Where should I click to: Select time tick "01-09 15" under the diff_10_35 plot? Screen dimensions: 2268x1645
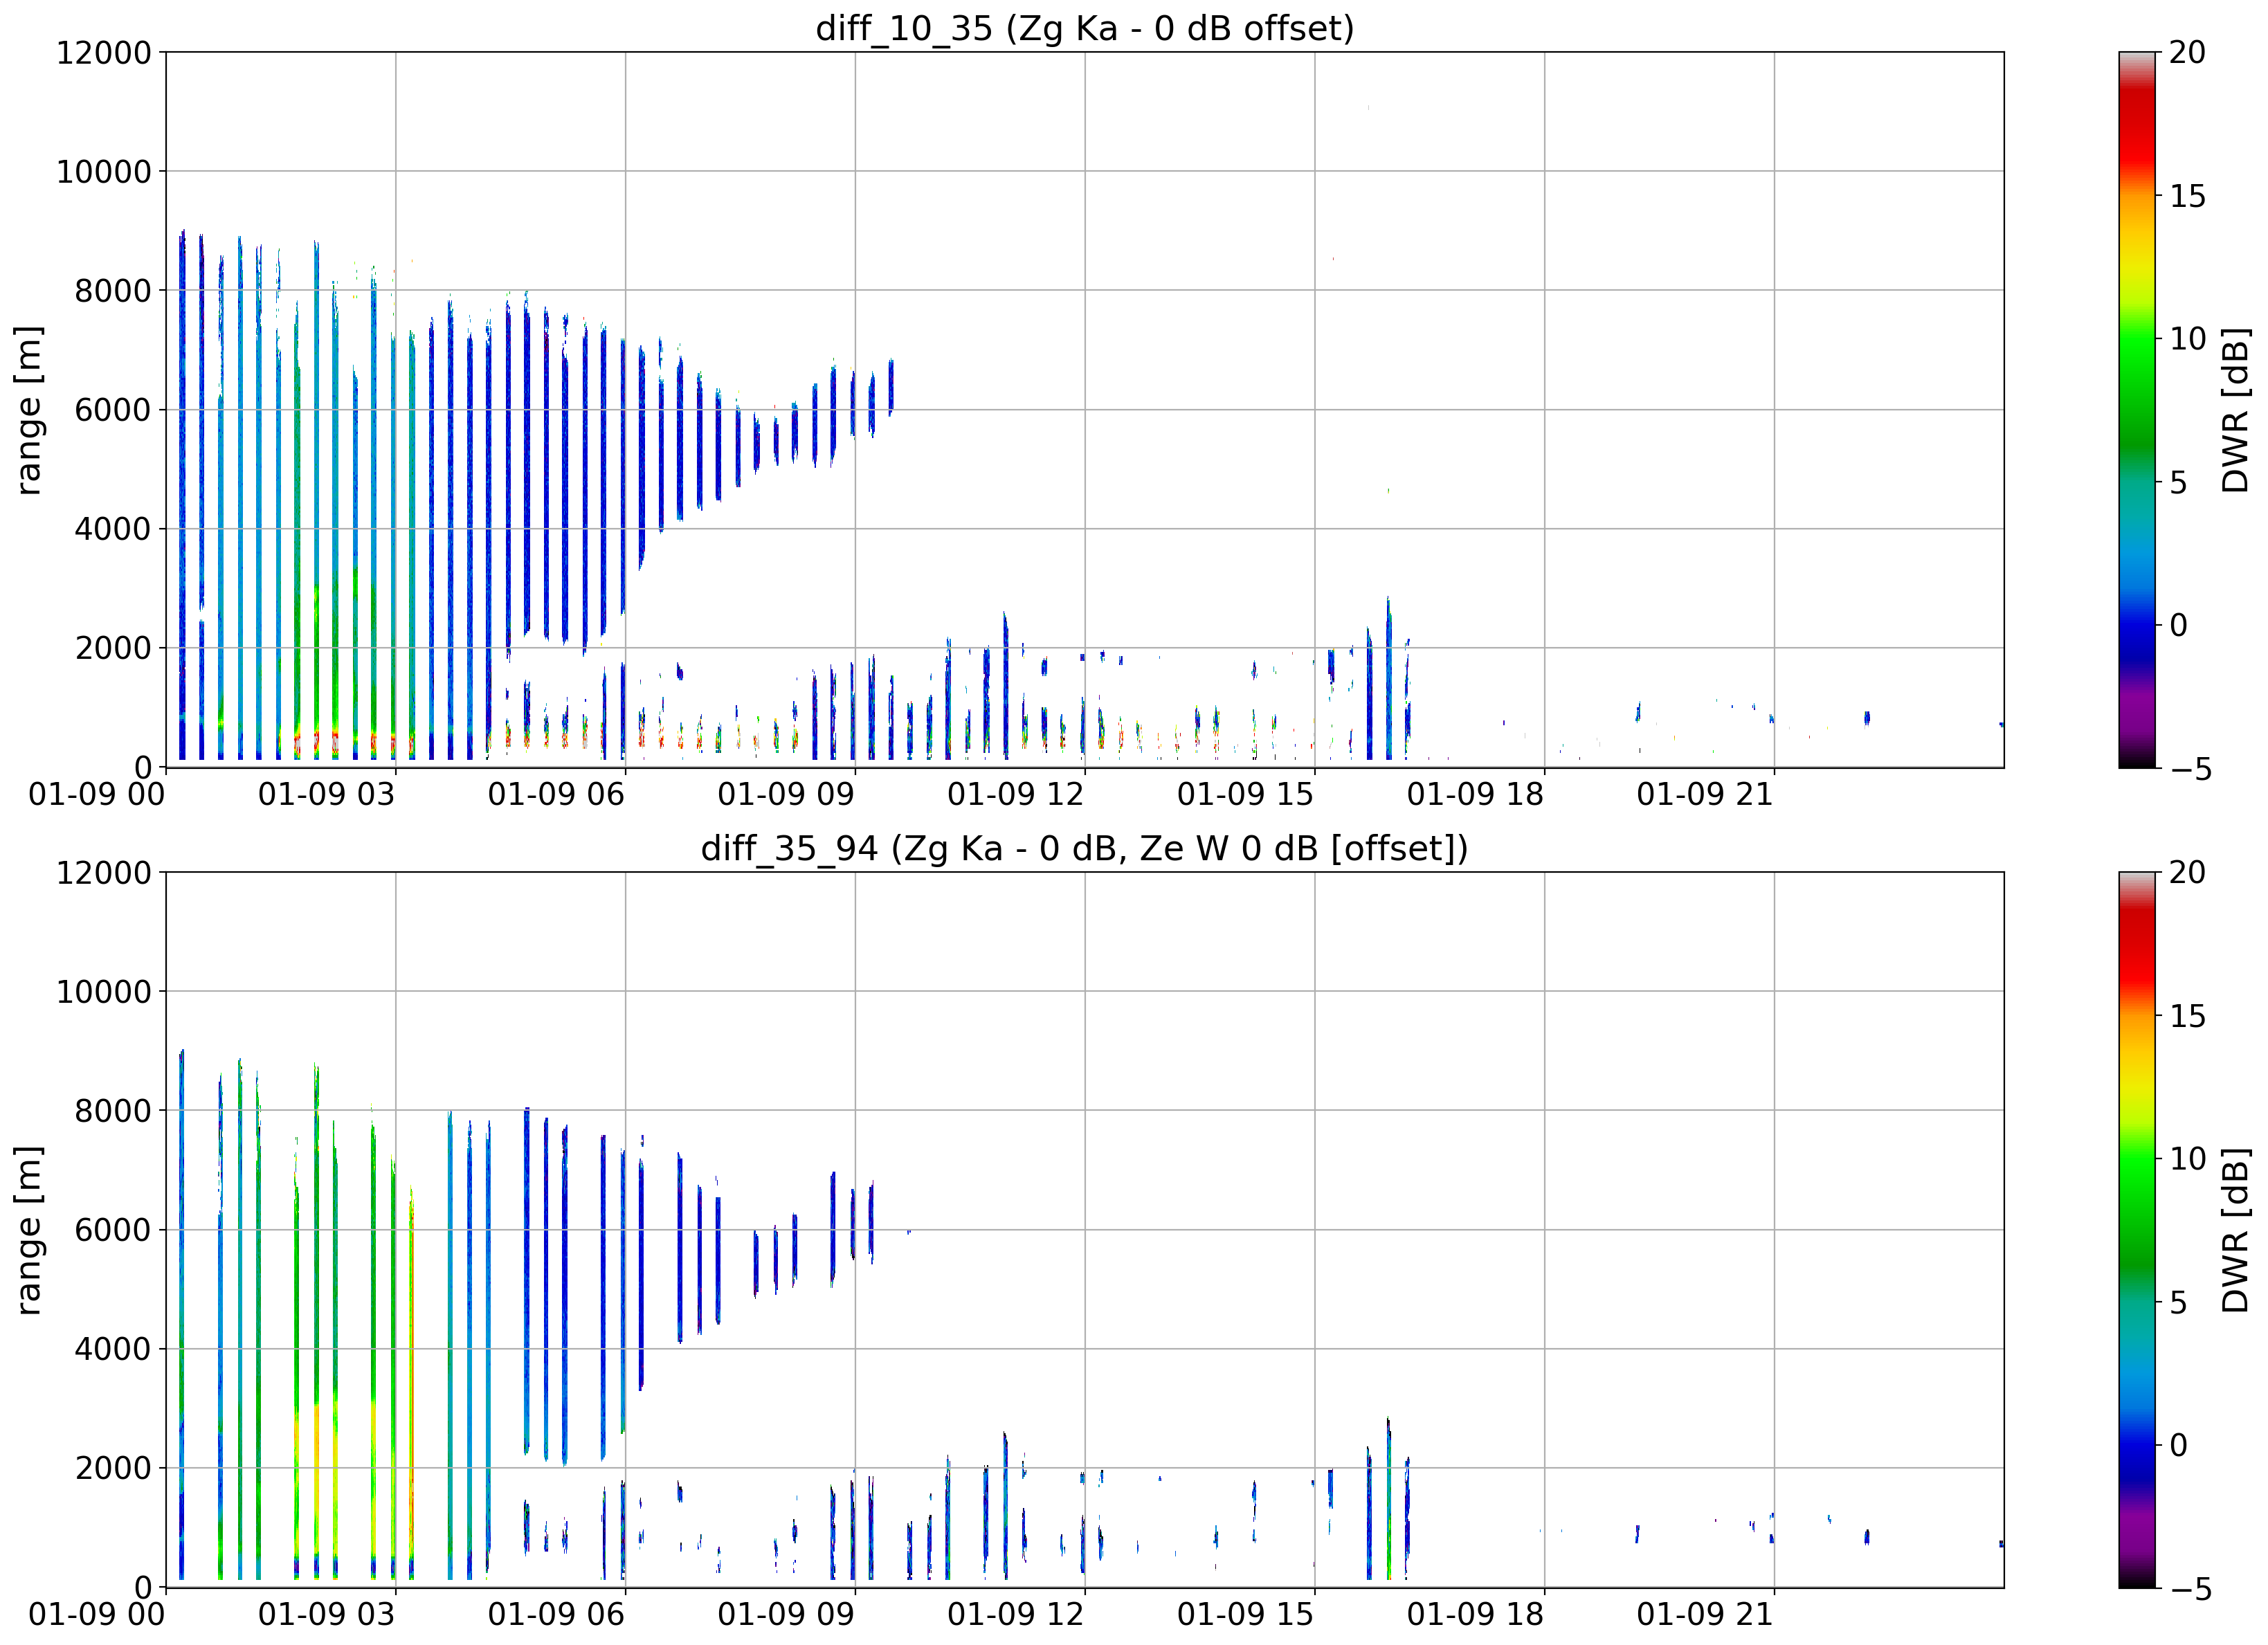[x=1246, y=795]
